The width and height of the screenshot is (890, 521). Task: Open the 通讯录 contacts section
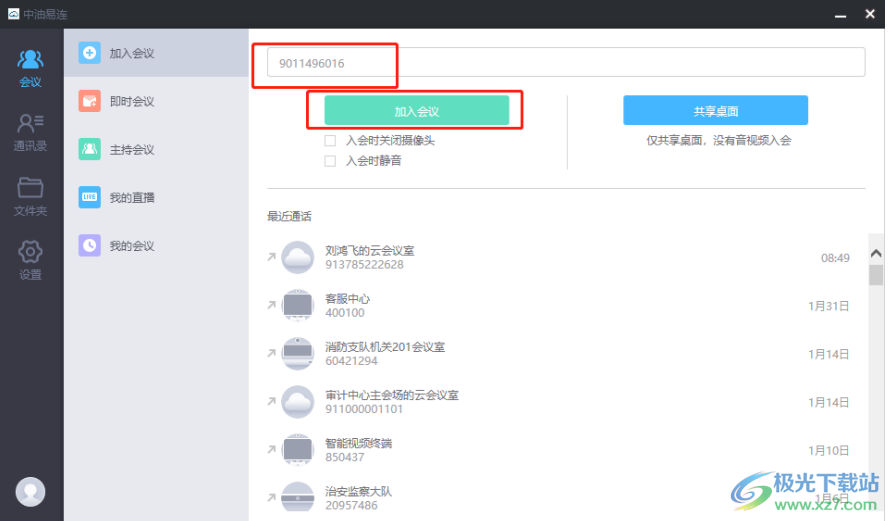pyautogui.click(x=31, y=132)
